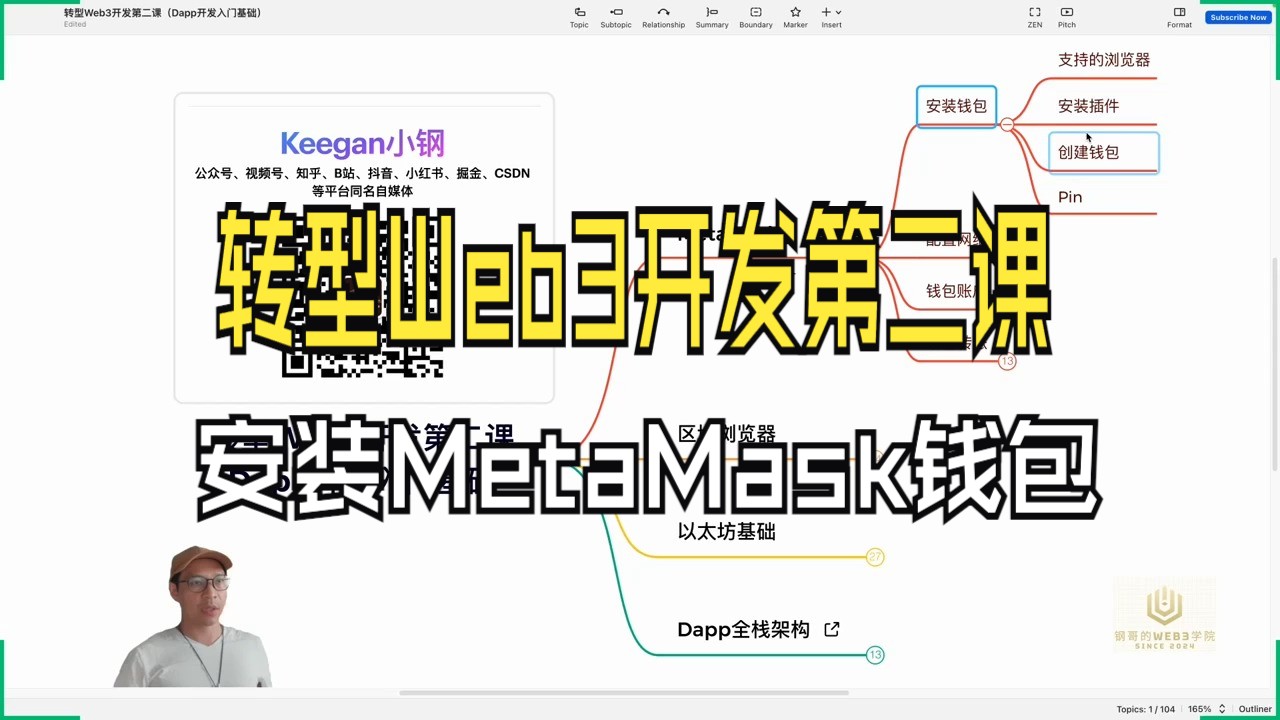Open the Format panel

1179,17
